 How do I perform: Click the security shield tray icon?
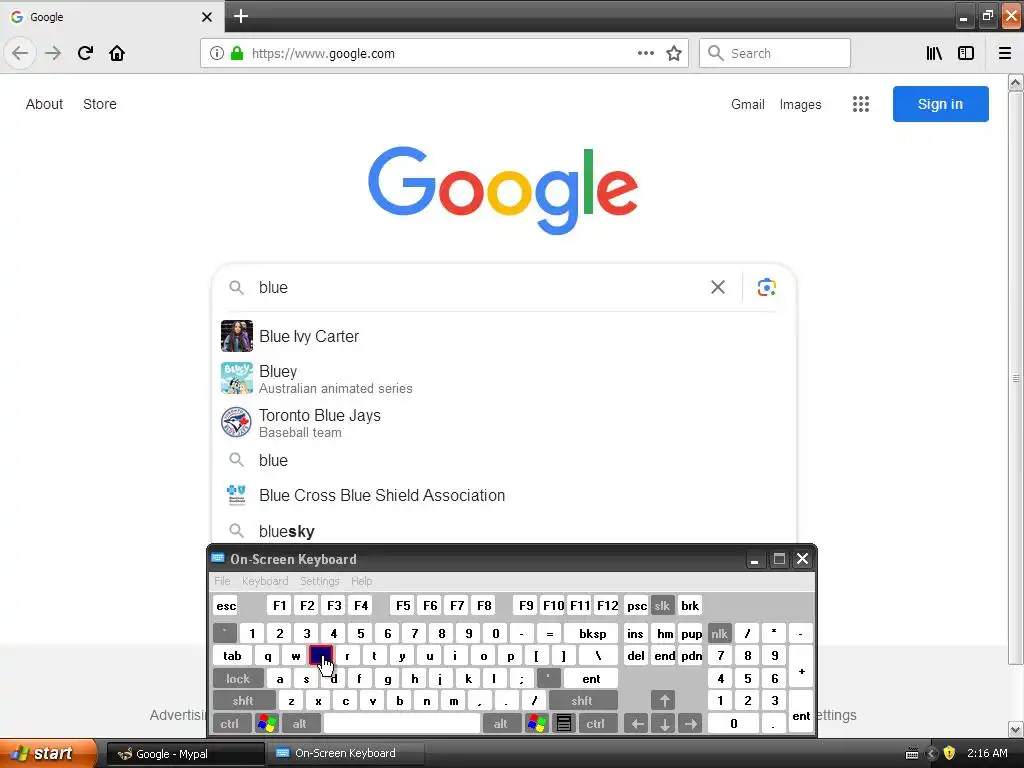pos(949,754)
